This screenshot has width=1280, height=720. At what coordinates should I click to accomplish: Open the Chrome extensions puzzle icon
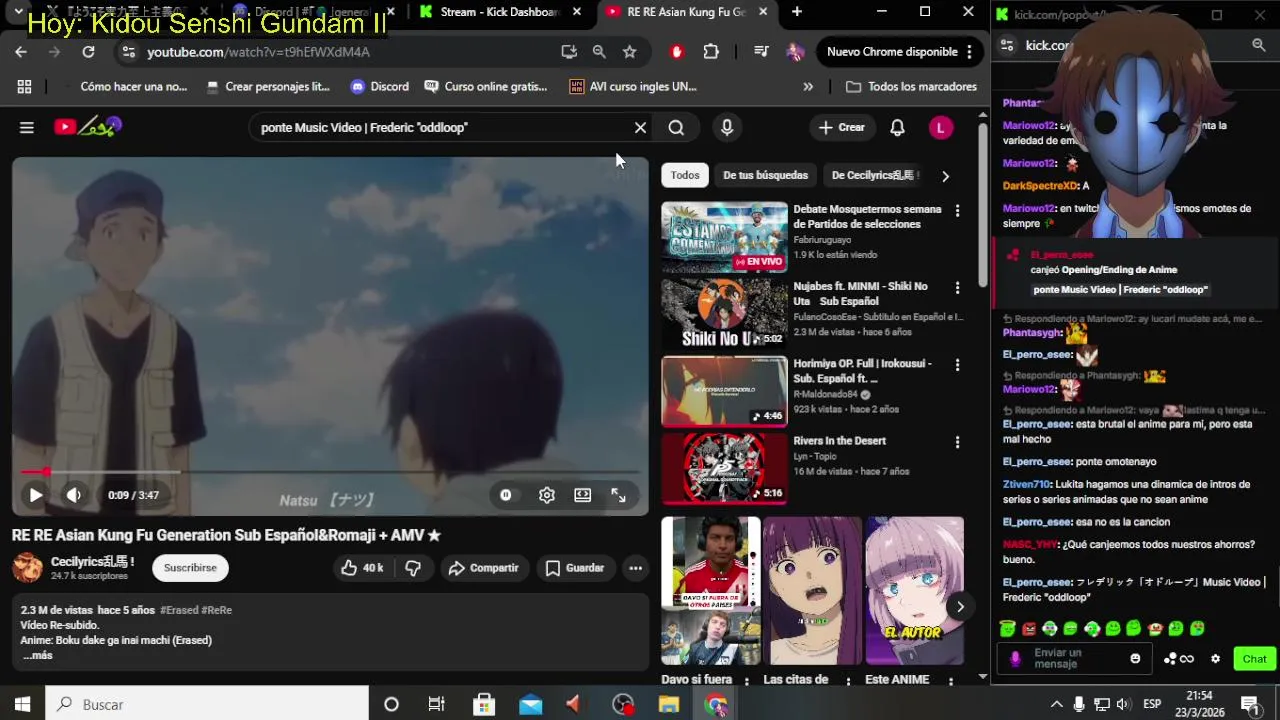point(711,52)
